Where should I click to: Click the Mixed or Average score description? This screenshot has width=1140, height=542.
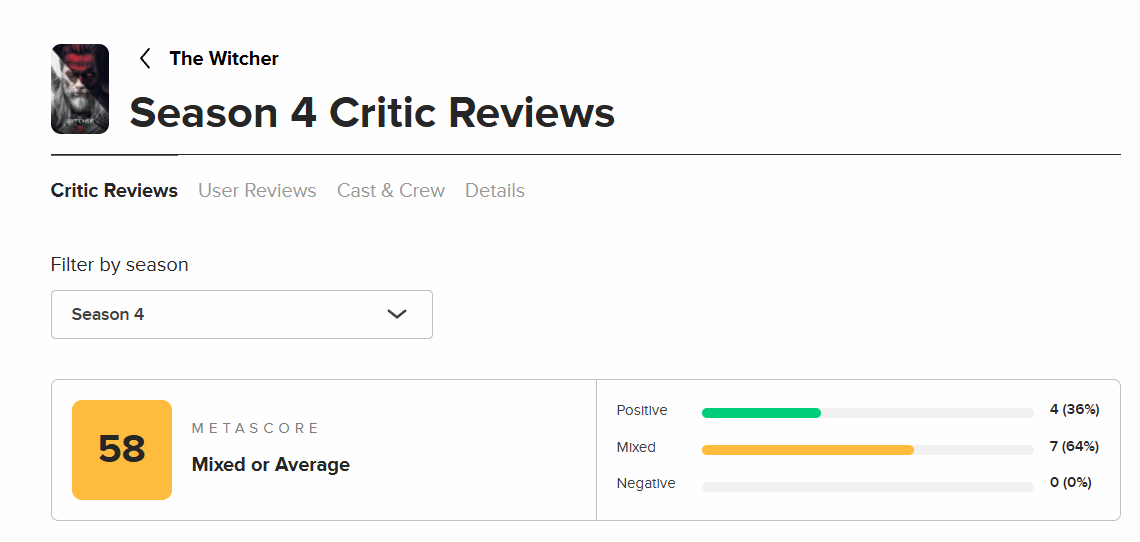[271, 464]
